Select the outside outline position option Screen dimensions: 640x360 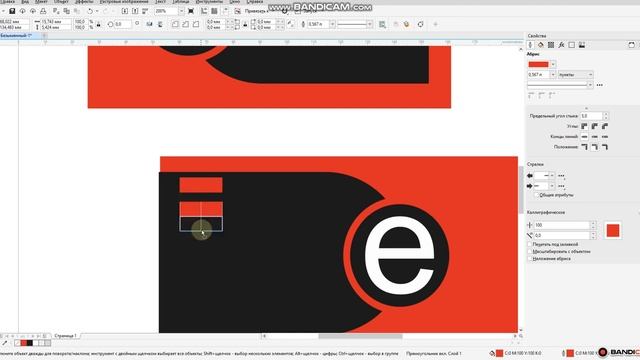(x=584, y=147)
